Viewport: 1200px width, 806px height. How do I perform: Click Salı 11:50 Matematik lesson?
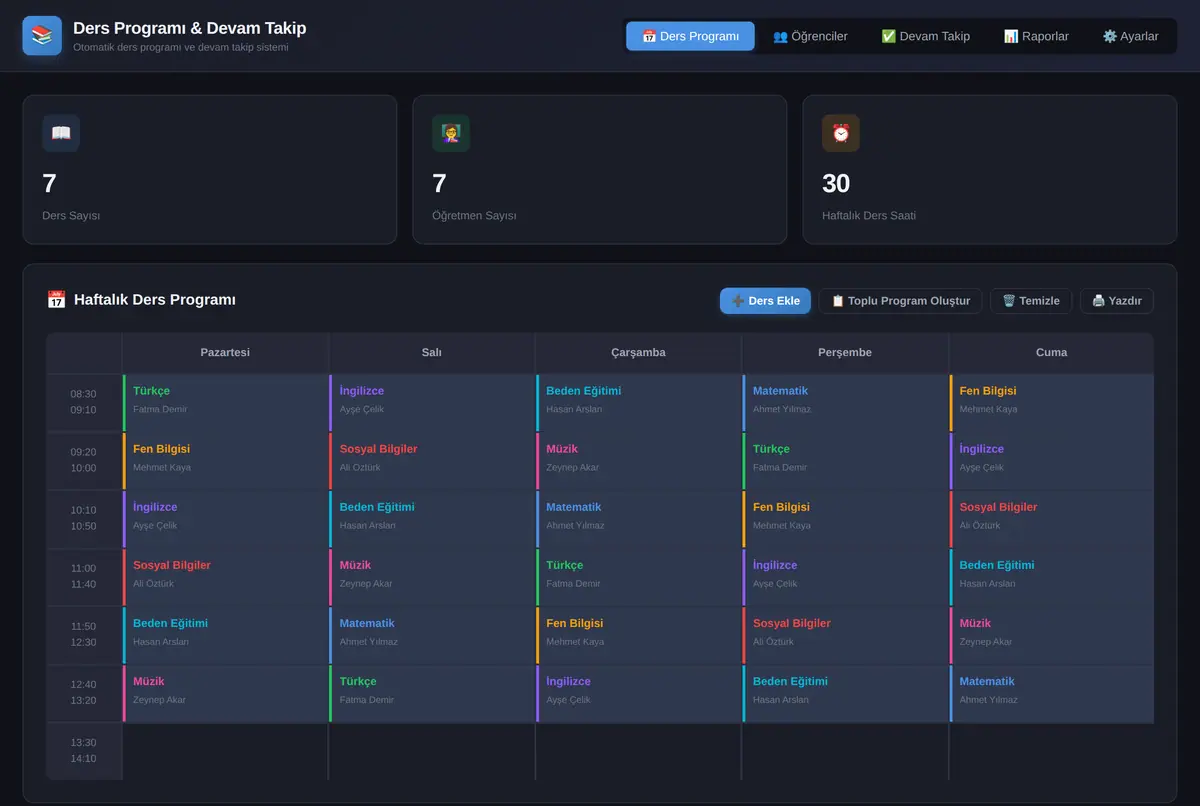pos(432,635)
